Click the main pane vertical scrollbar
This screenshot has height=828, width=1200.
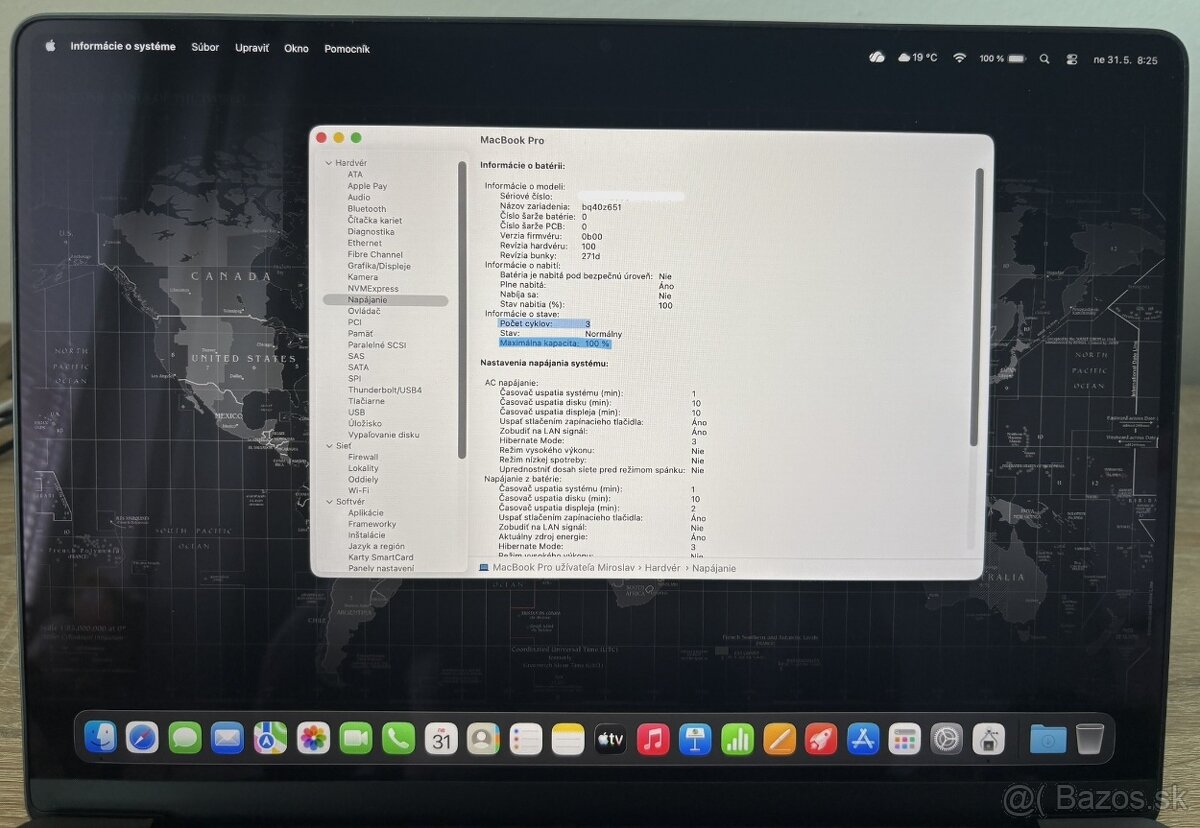click(979, 307)
